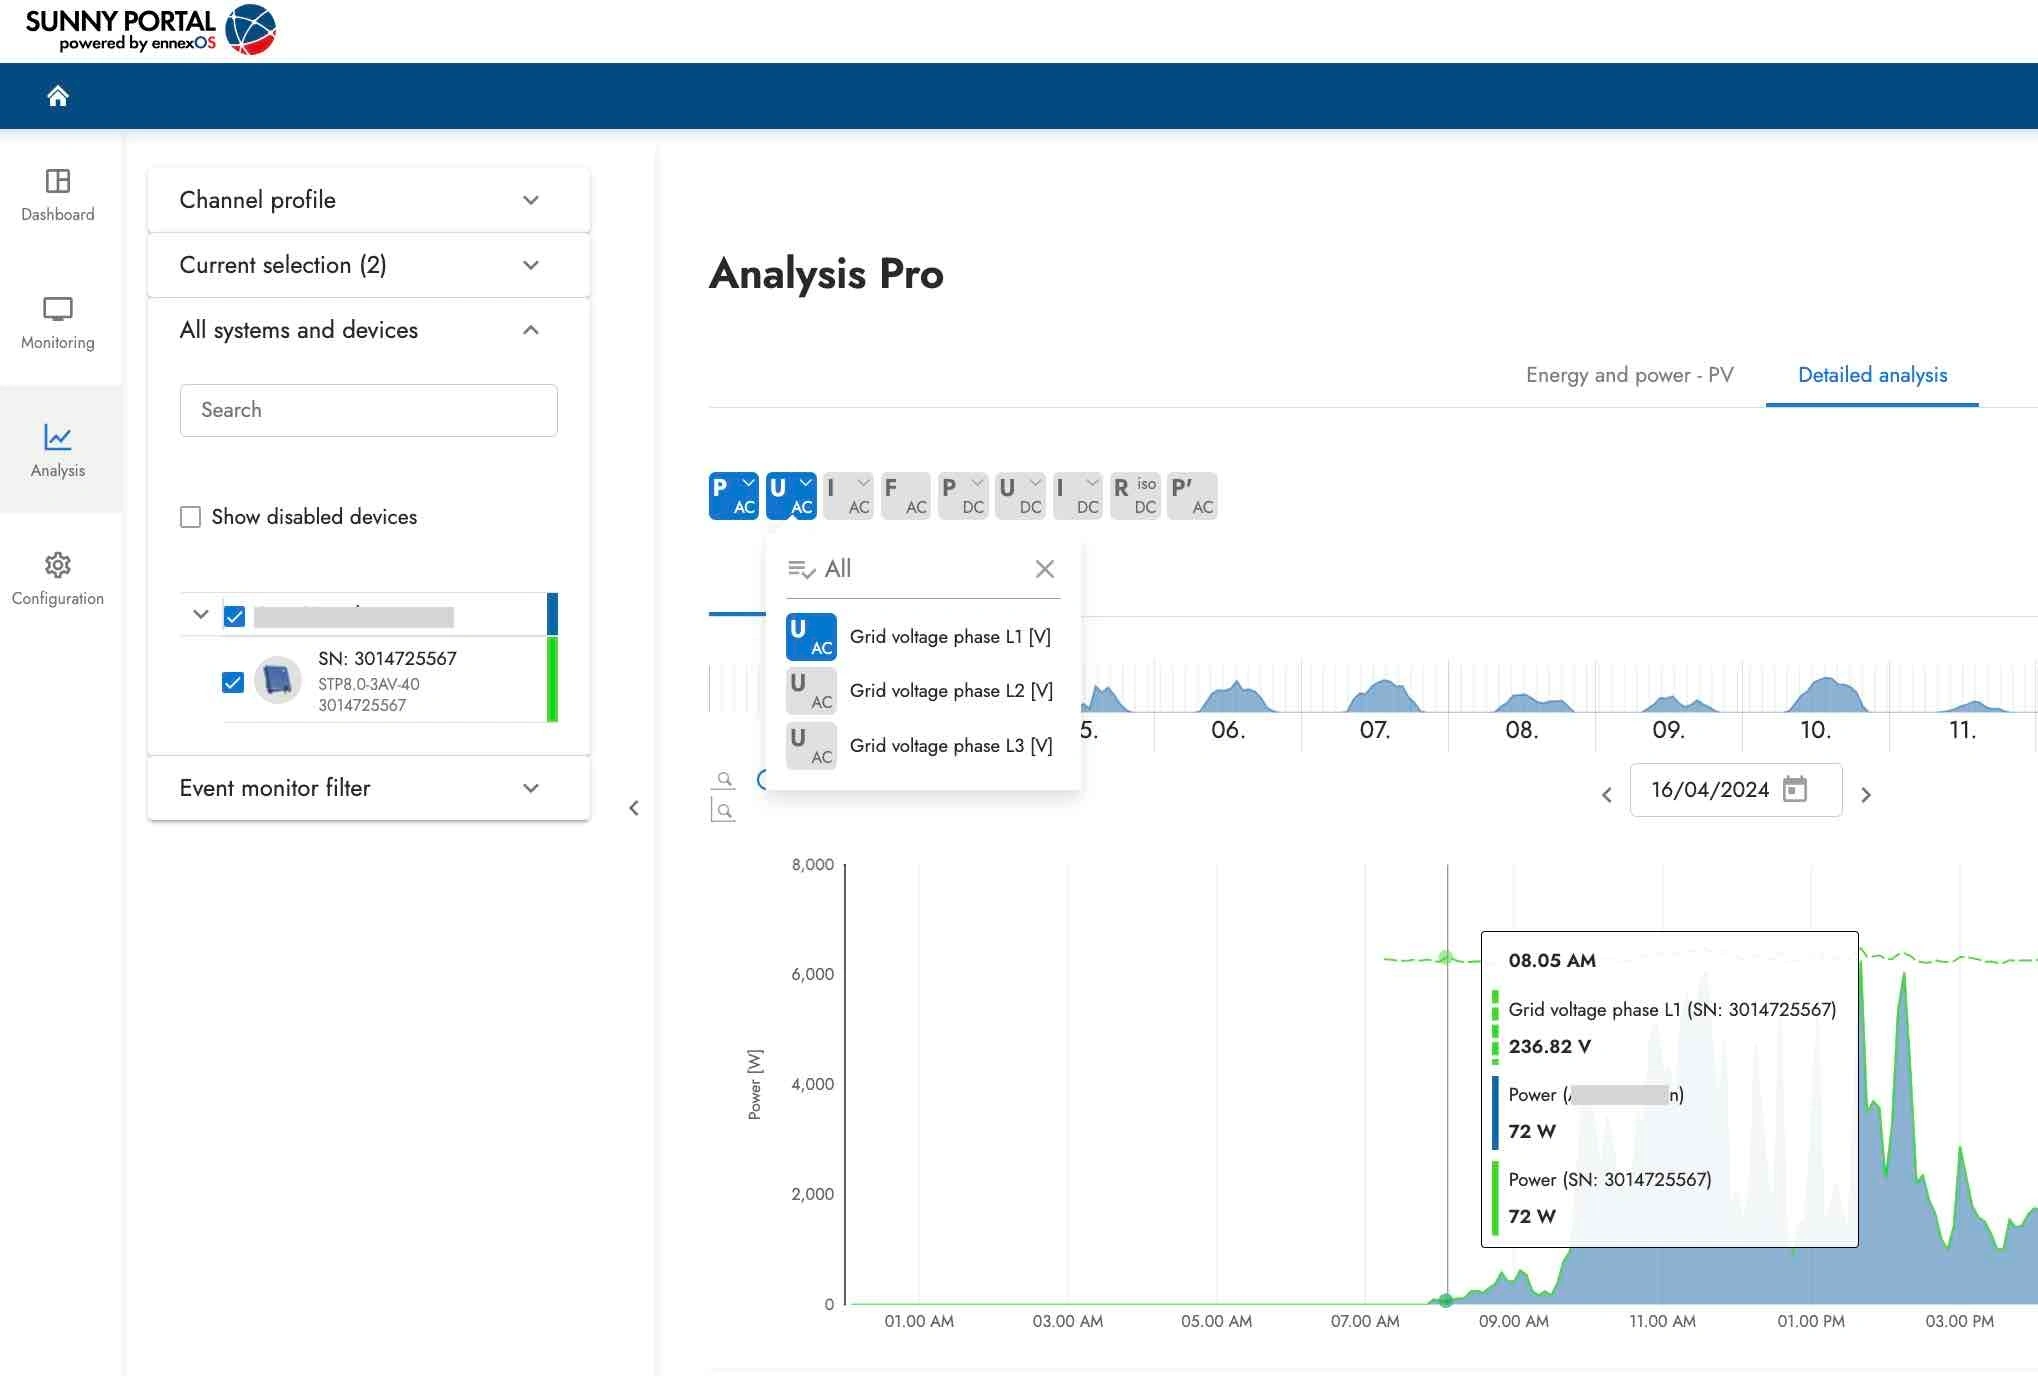Viewport: 2038px width, 1376px height.
Task: Click the zoom magnifier icon above chart
Action: [x=724, y=779]
